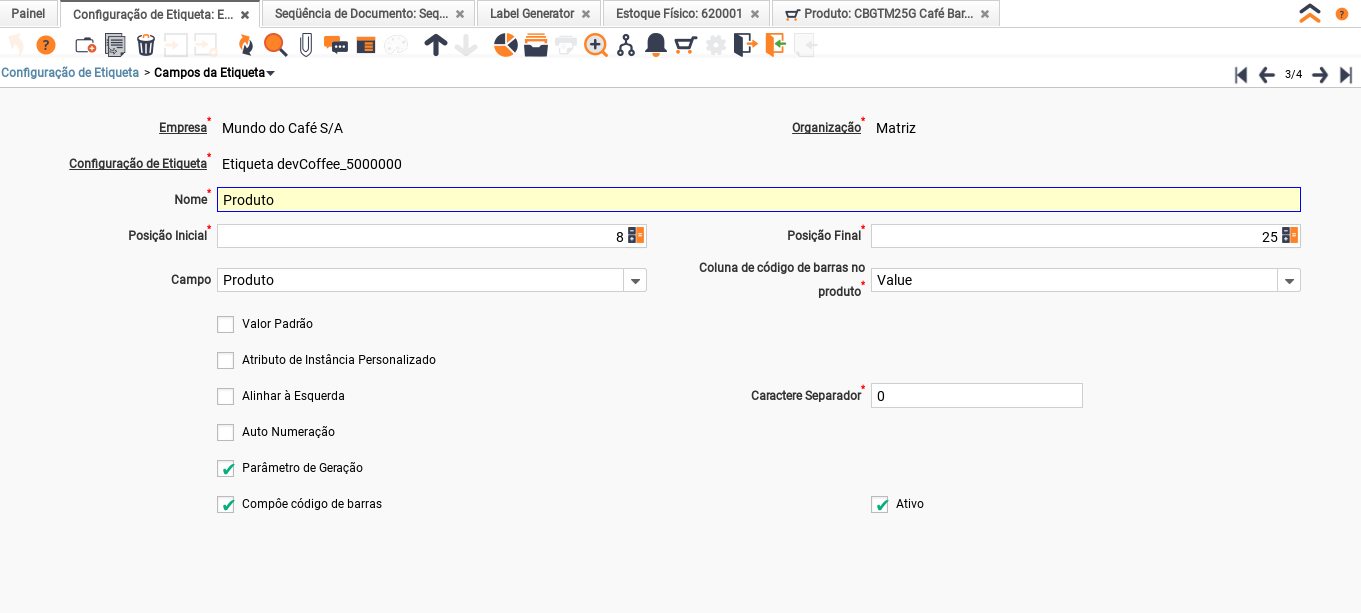This screenshot has width=1361, height=613.
Task: Open the Estoque Físico: 620001 tab
Action: pos(679,14)
